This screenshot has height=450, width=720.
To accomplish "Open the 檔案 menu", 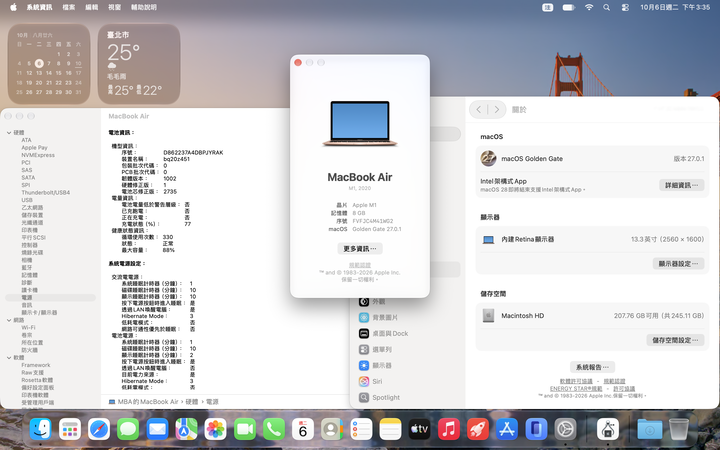I will point(69,7).
